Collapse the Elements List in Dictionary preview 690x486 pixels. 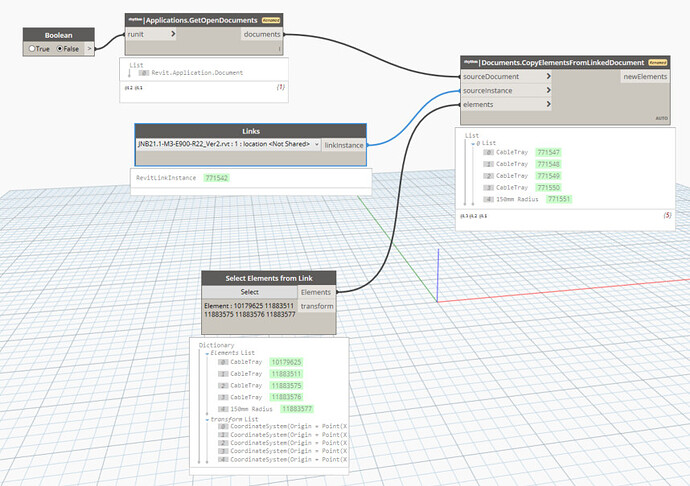coord(207,353)
